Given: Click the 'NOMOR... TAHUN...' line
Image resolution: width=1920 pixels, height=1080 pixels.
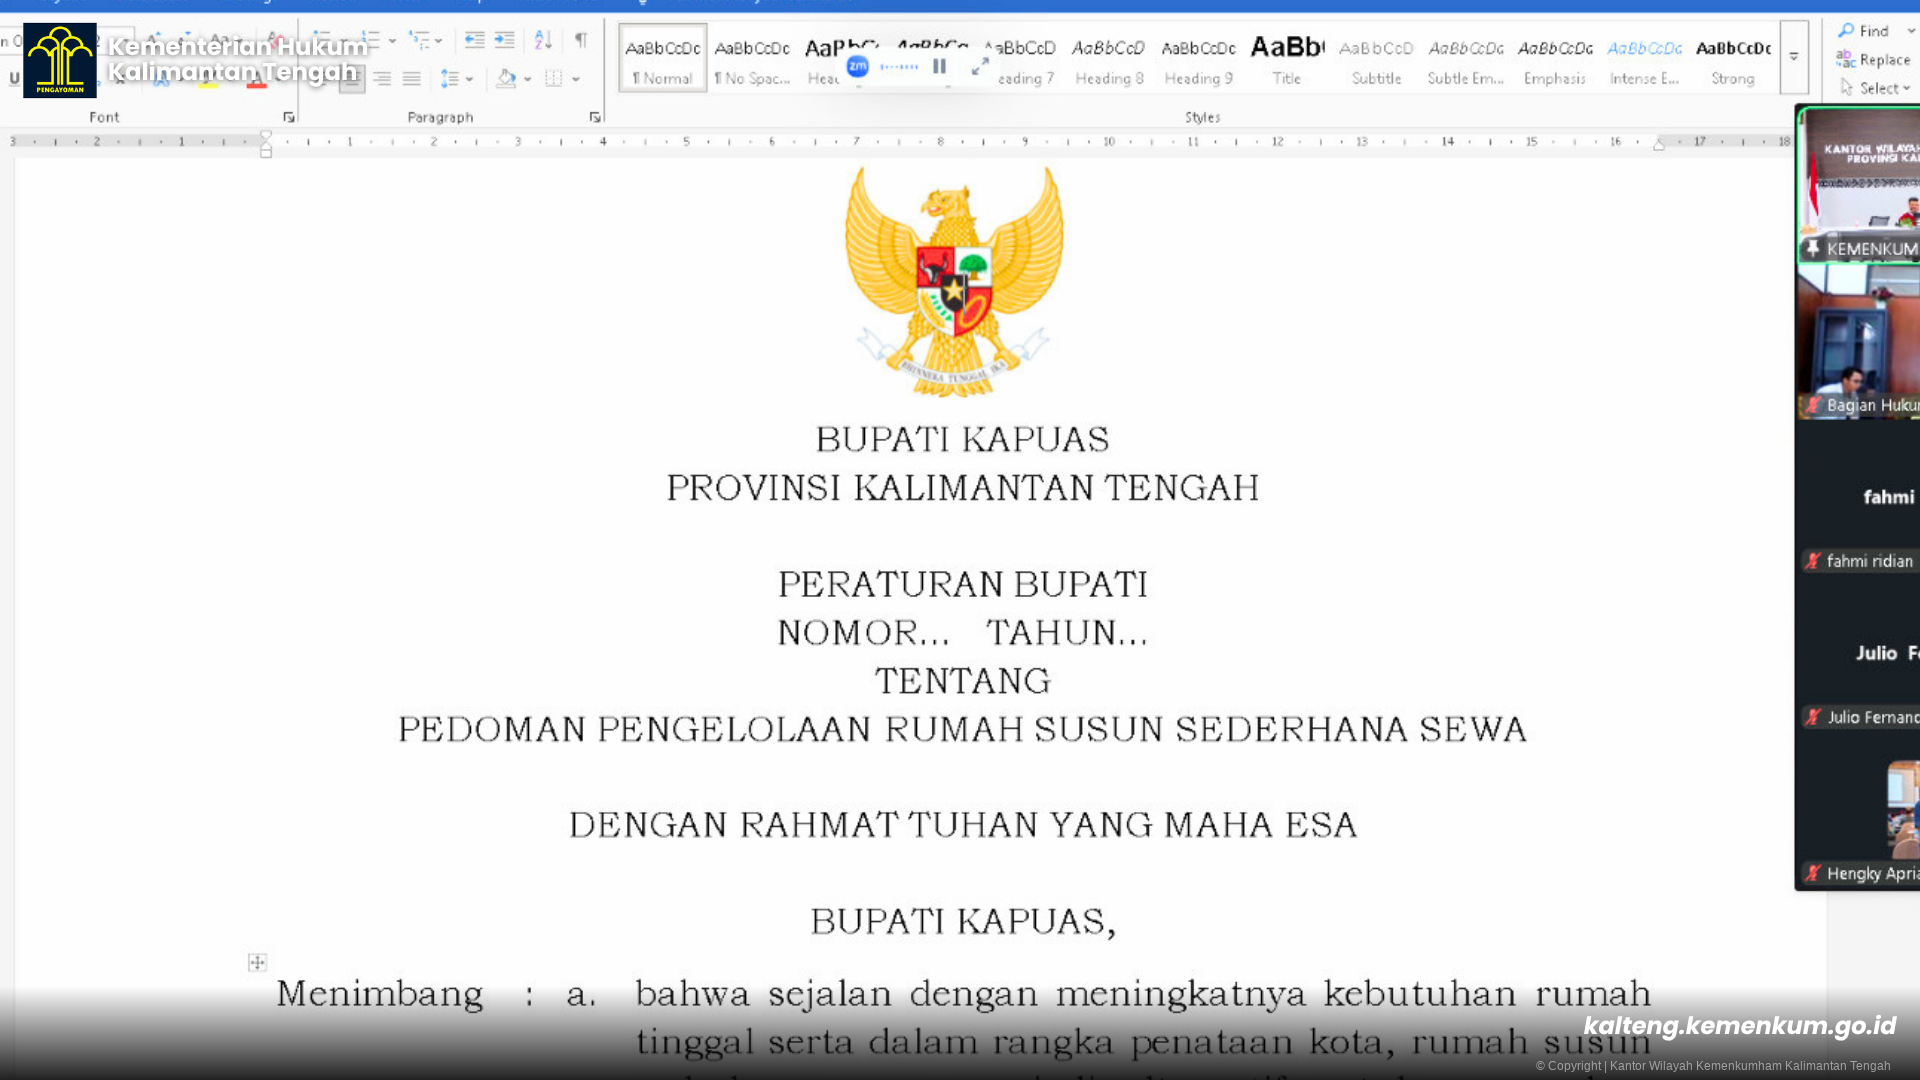Looking at the screenshot, I should [x=963, y=633].
